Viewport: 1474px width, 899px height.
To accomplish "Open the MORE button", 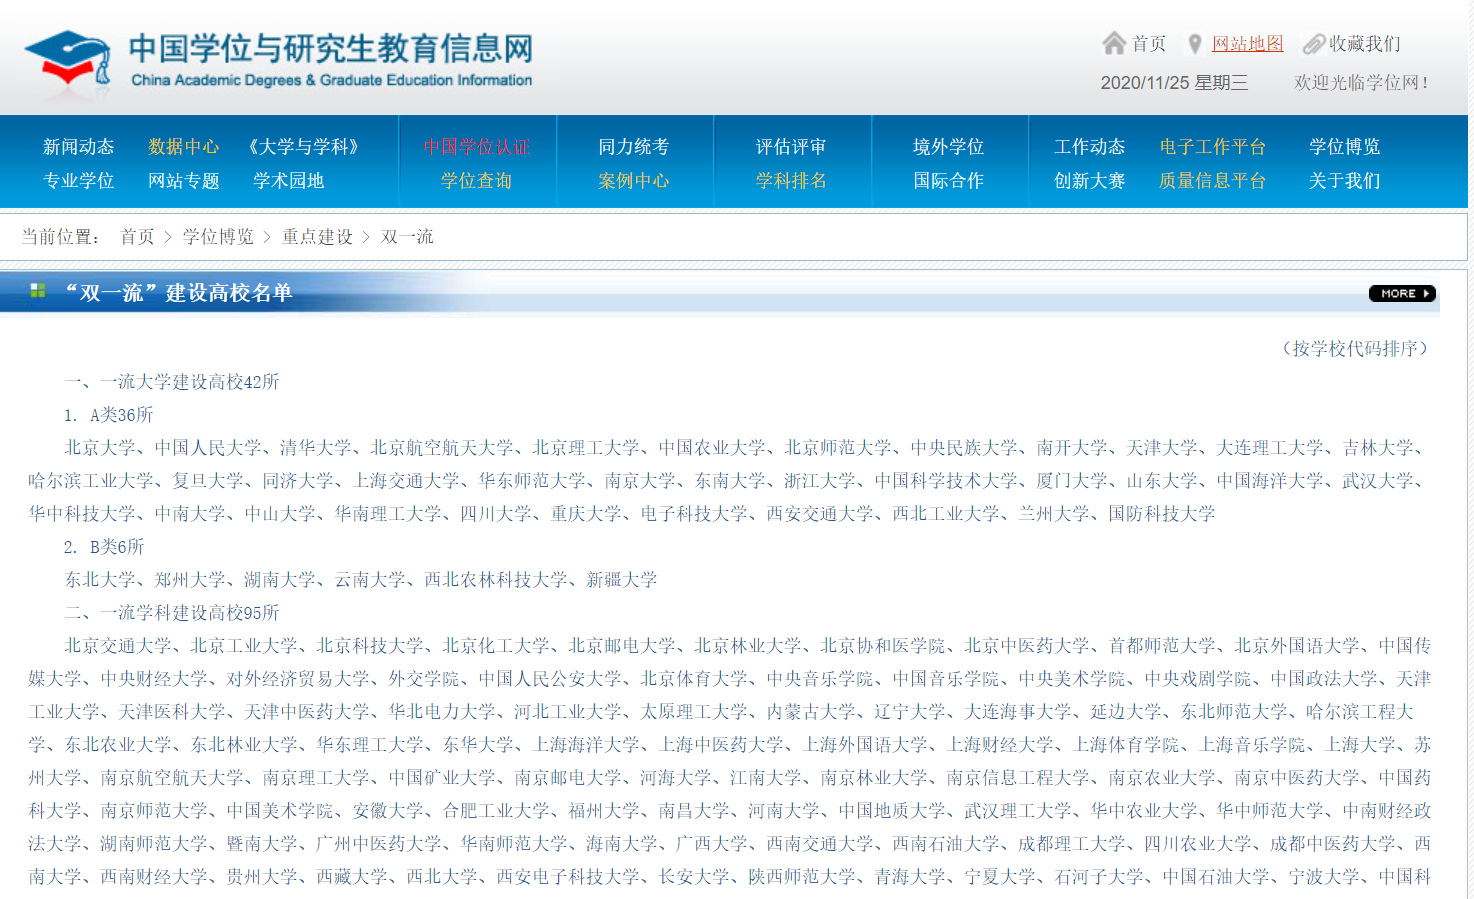I will 1402,293.
